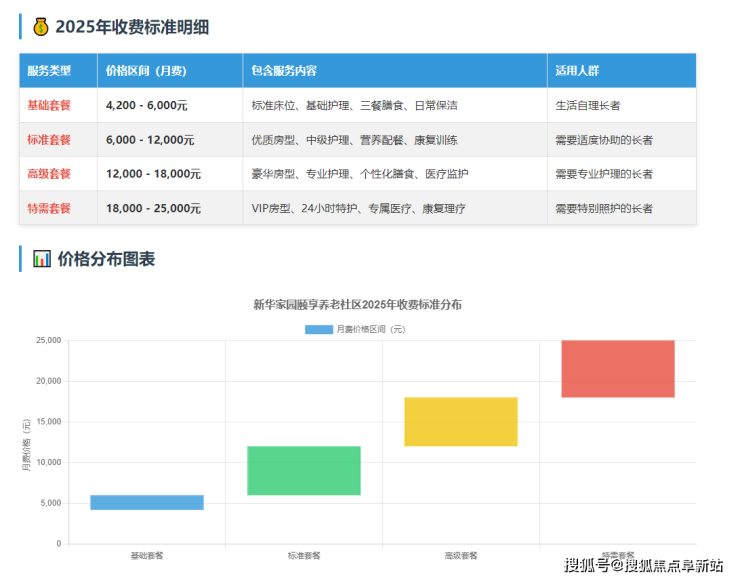Click the 包含服务内容 column header
Screen dimensions: 740x581
[x=284, y=71]
